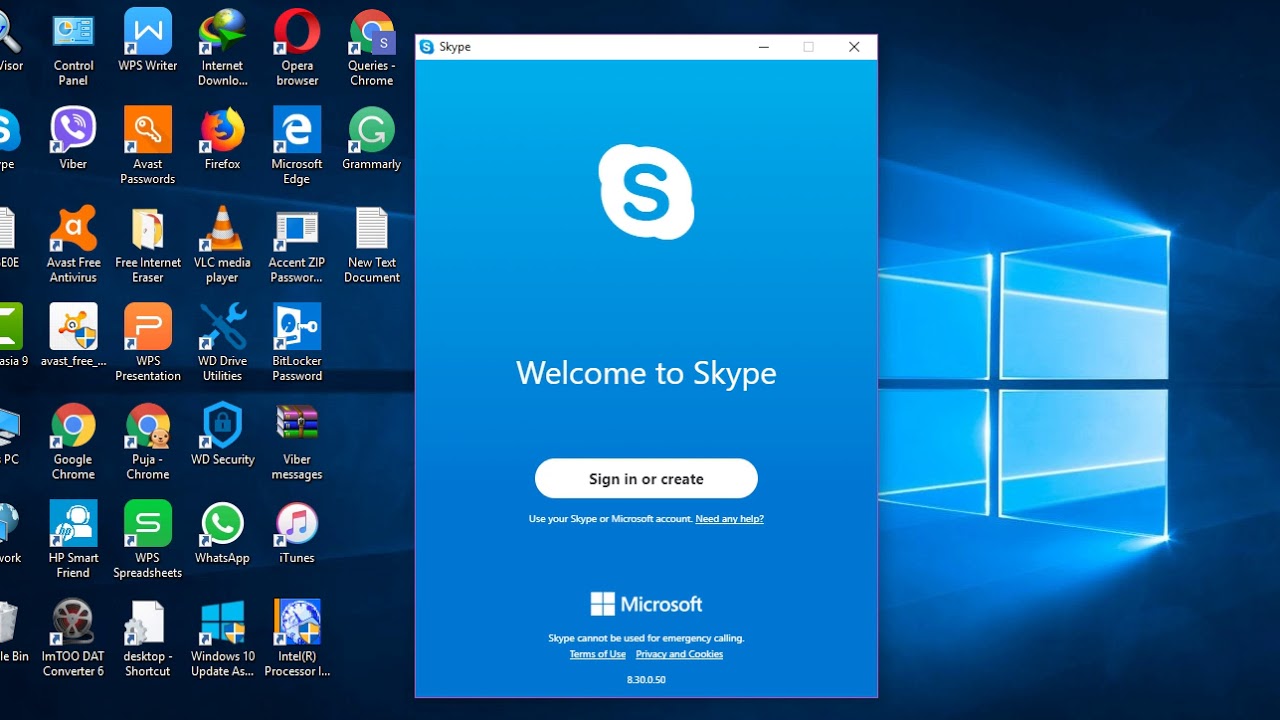Open the Need any help? link

point(729,519)
